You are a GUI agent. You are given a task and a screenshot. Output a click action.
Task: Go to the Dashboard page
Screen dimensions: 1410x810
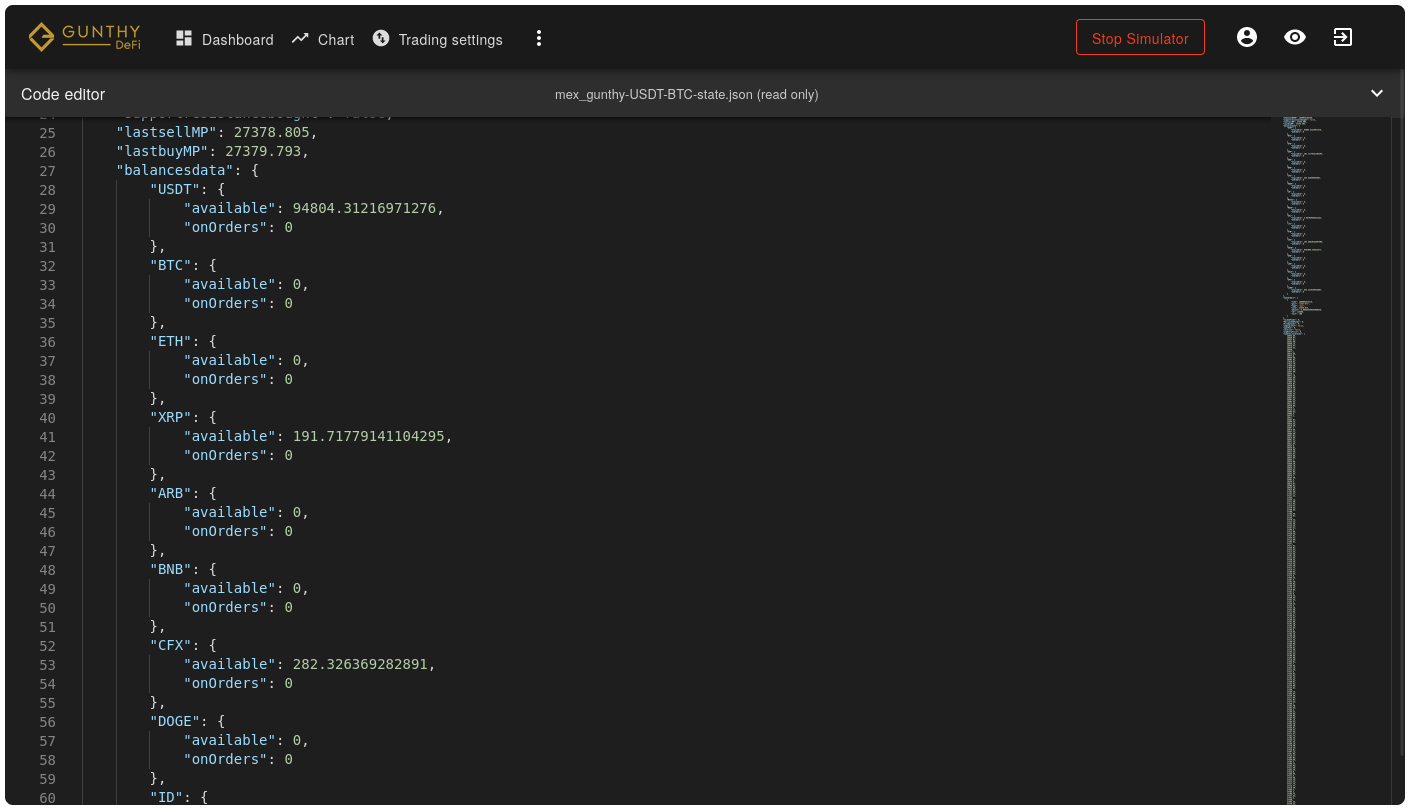point(224,39)
